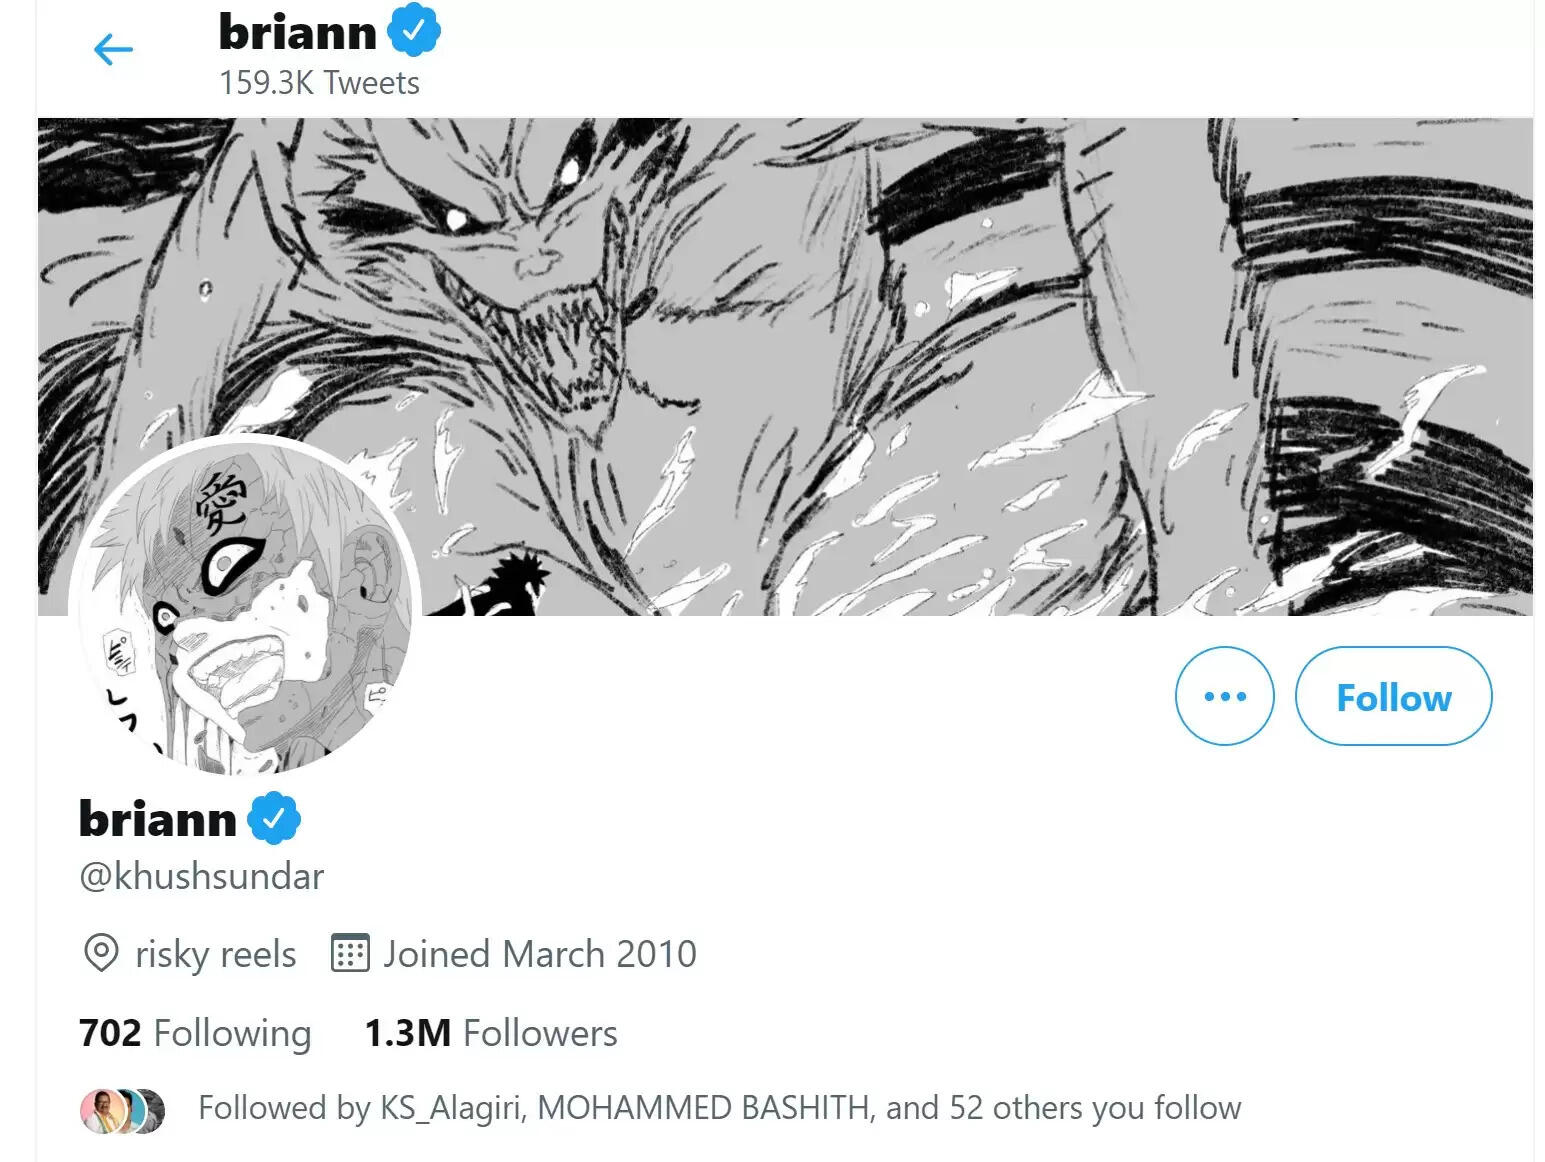
Task: Click the 'risky reels' location text
Action: click(215, 954)
